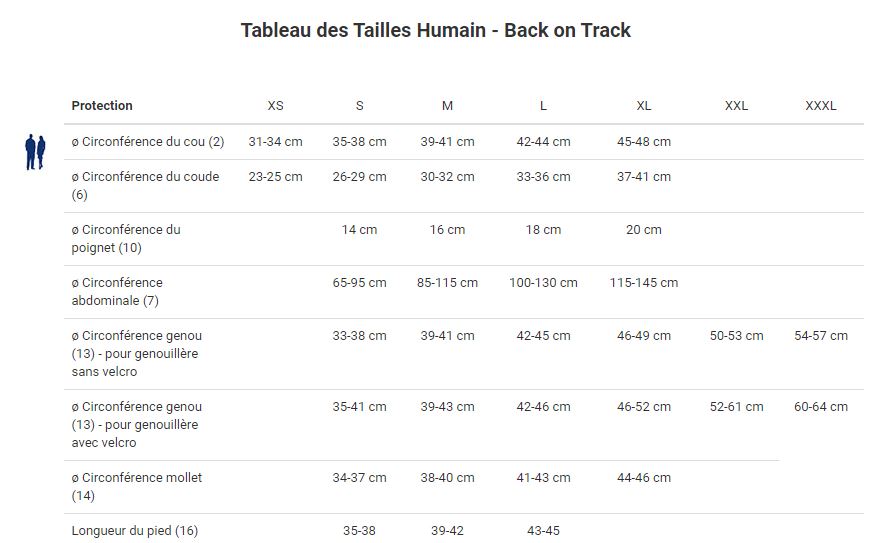Select the 43-45 foot length cell
The width and height of the screenshot is (893, 543).
[x=543, y=531]
